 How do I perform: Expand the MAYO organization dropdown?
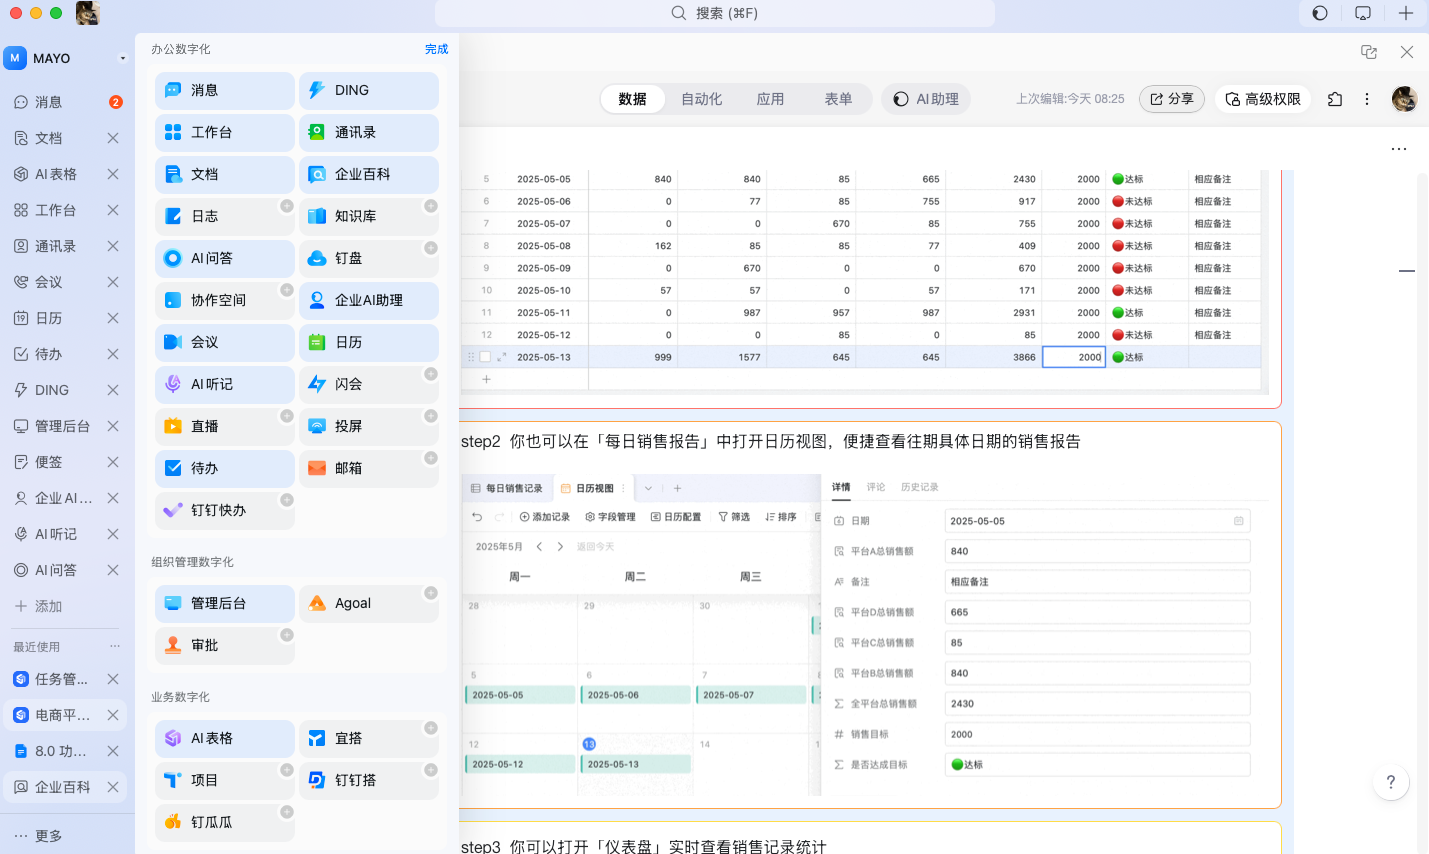[x=123, y=58]
